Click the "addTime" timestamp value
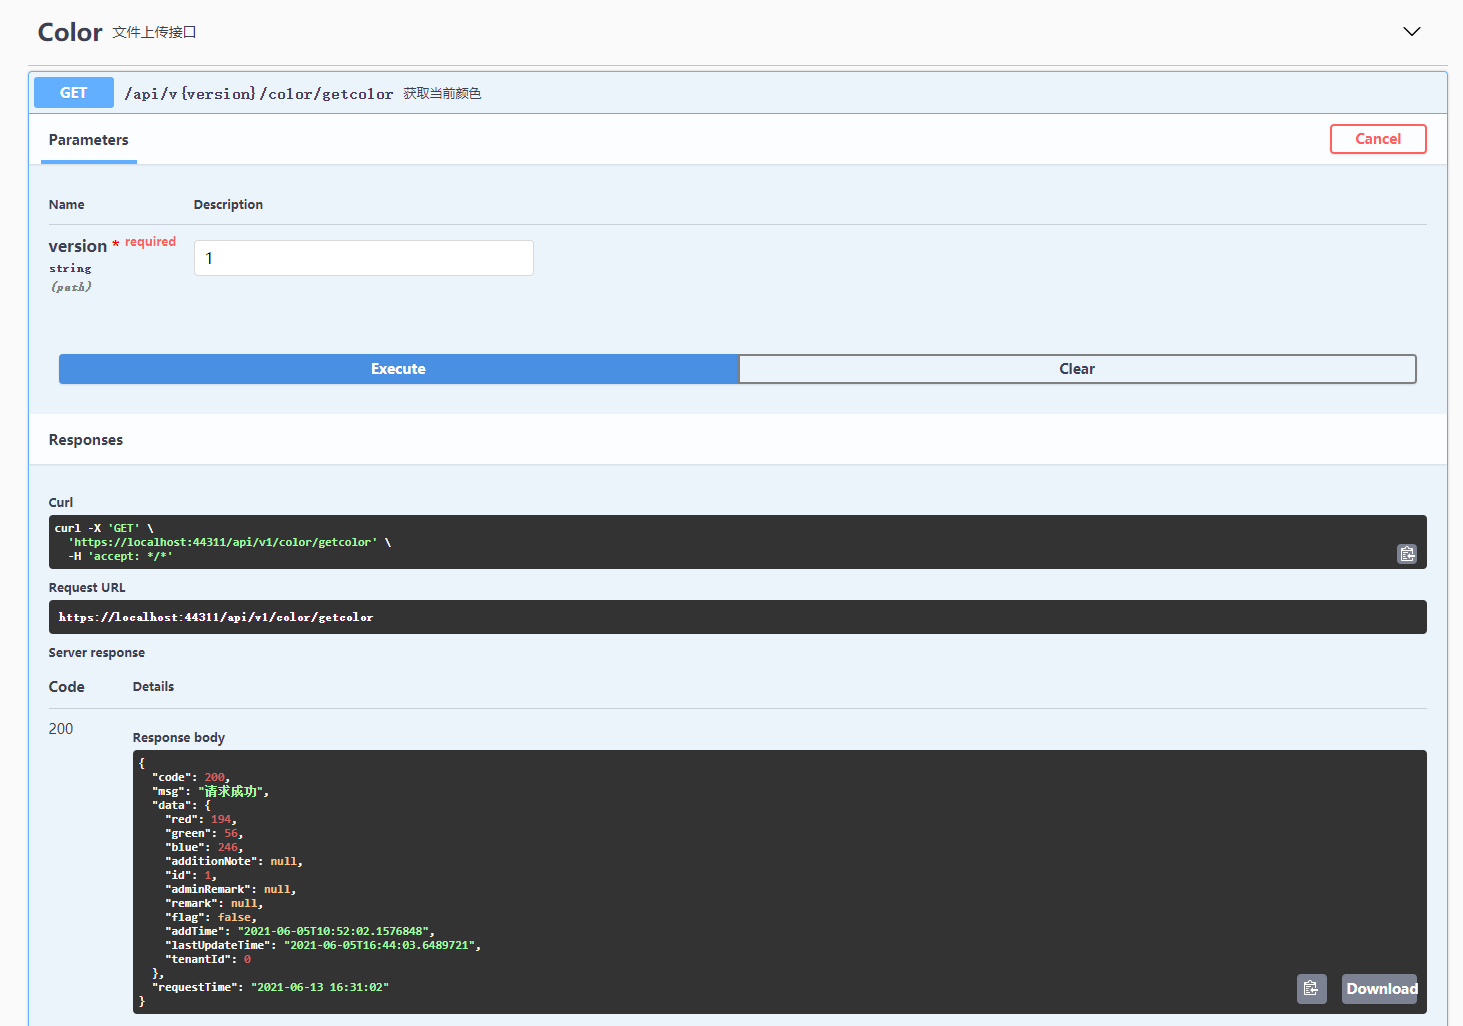The height and width of the screenshot is (1026, 1463). coord(334,931)
